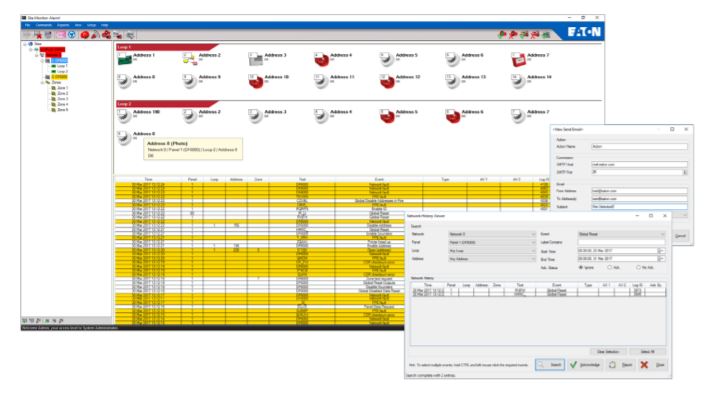This screenshot has width=713, height=397.
Task: Open the View menu
Action: coord(78,25)
